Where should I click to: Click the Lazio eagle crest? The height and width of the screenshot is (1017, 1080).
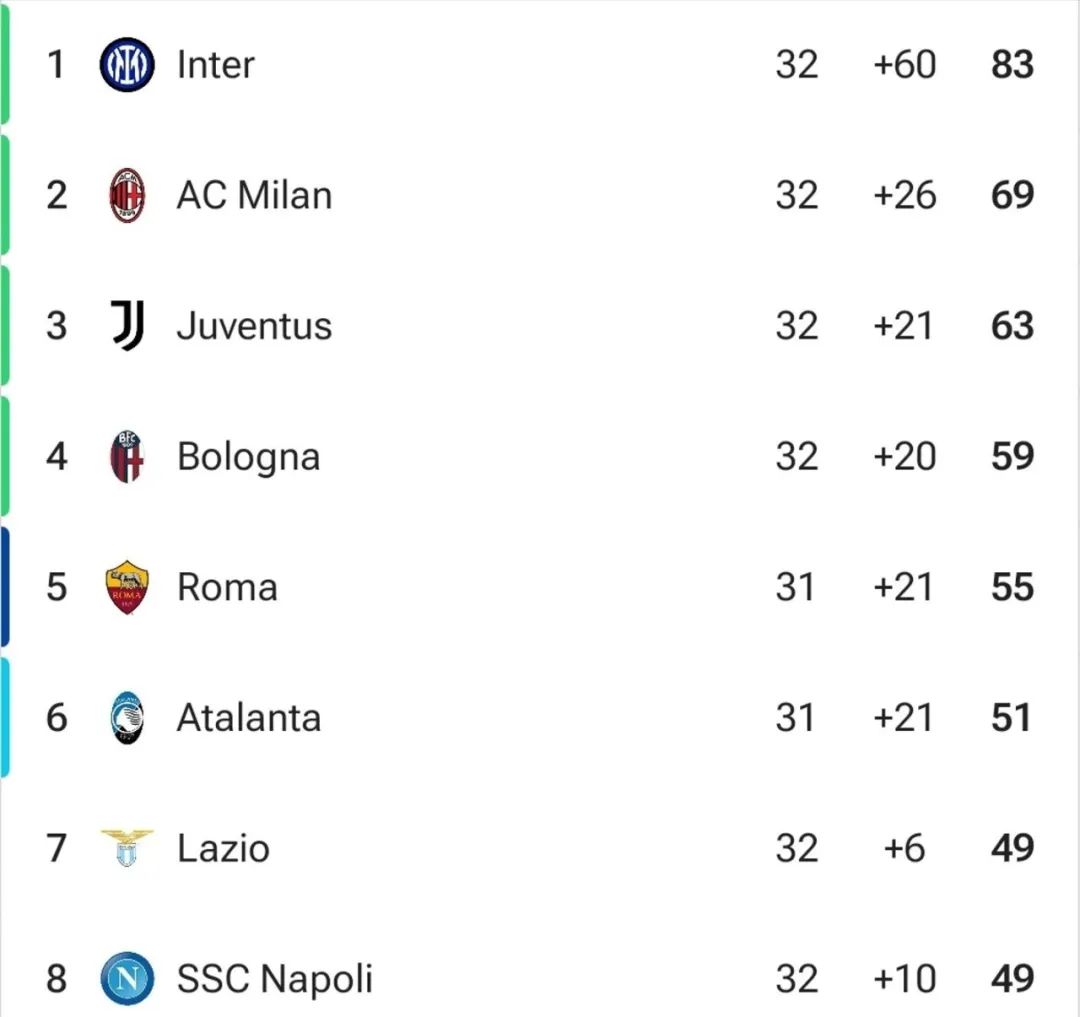[x=127, y=848]
